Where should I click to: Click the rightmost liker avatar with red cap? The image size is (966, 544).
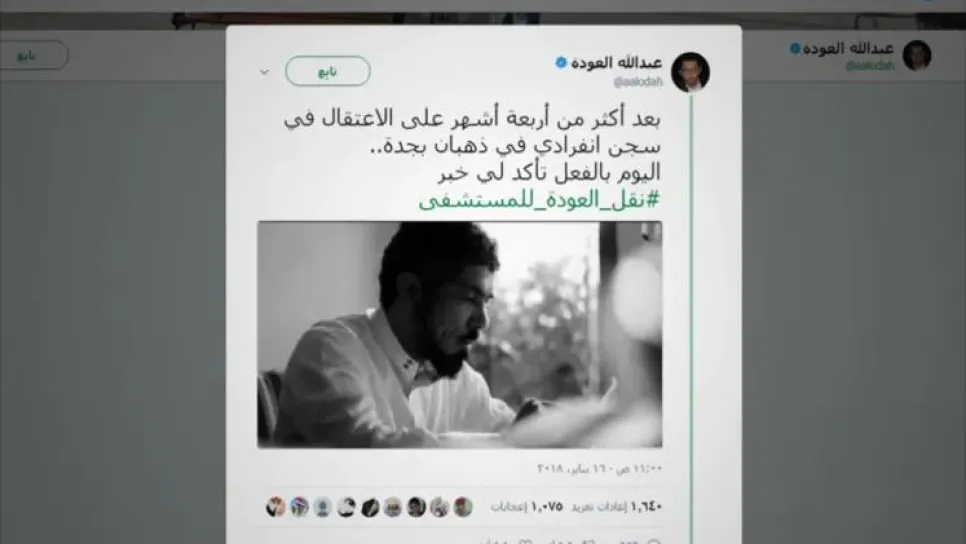[x=463, y=507]
